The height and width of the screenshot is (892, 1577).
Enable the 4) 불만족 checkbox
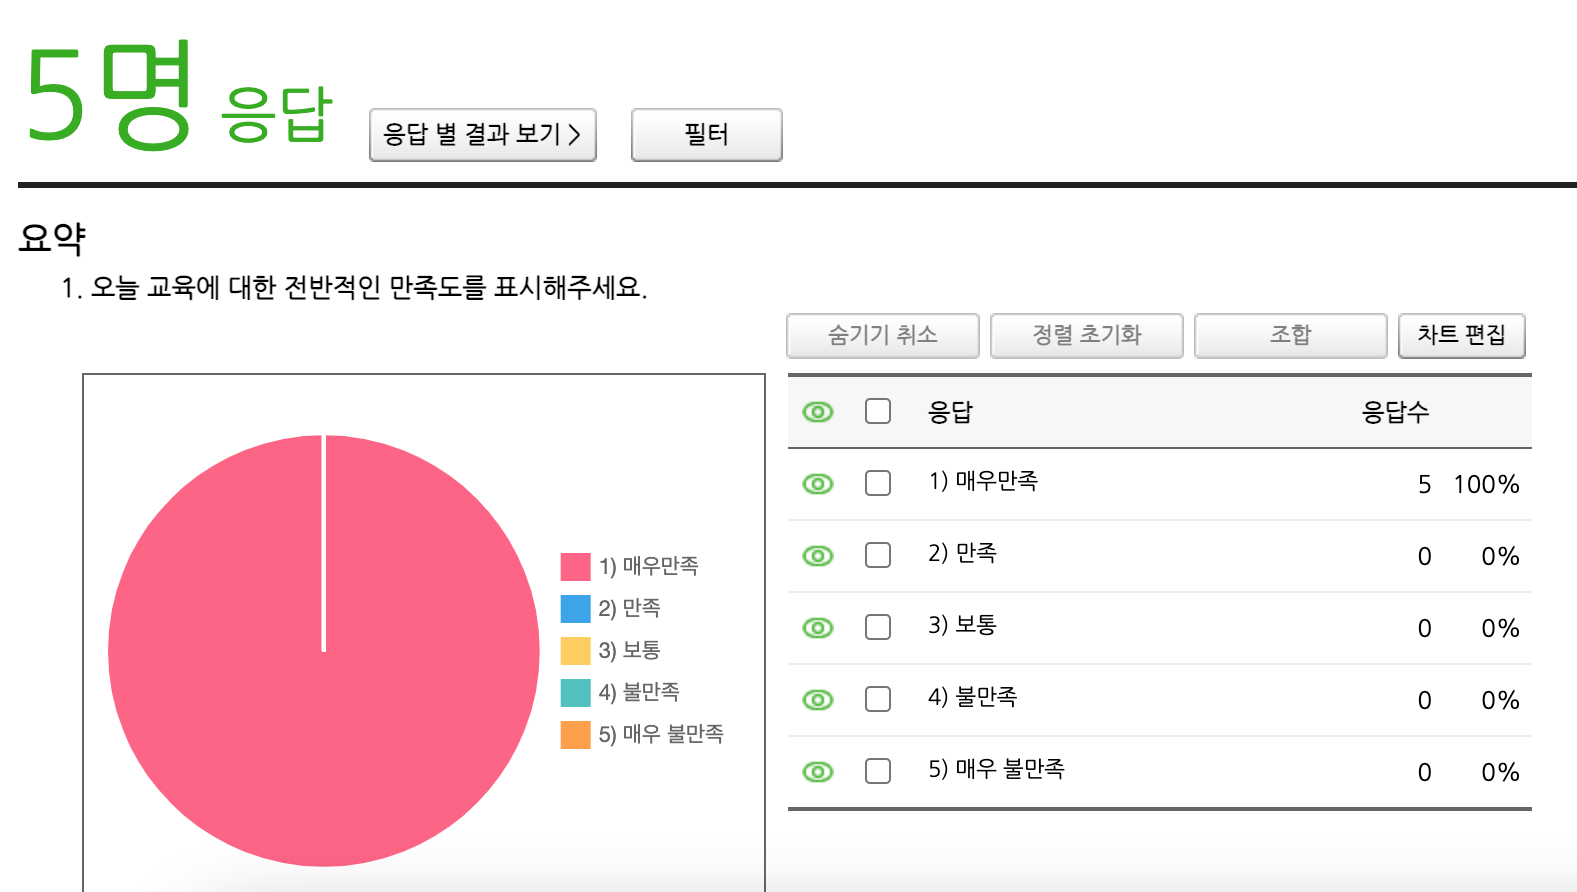pos(878,699)
